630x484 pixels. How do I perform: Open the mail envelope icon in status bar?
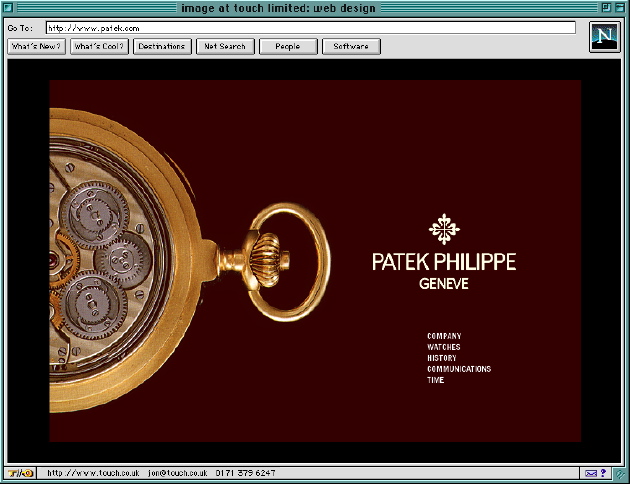[591, 473]
